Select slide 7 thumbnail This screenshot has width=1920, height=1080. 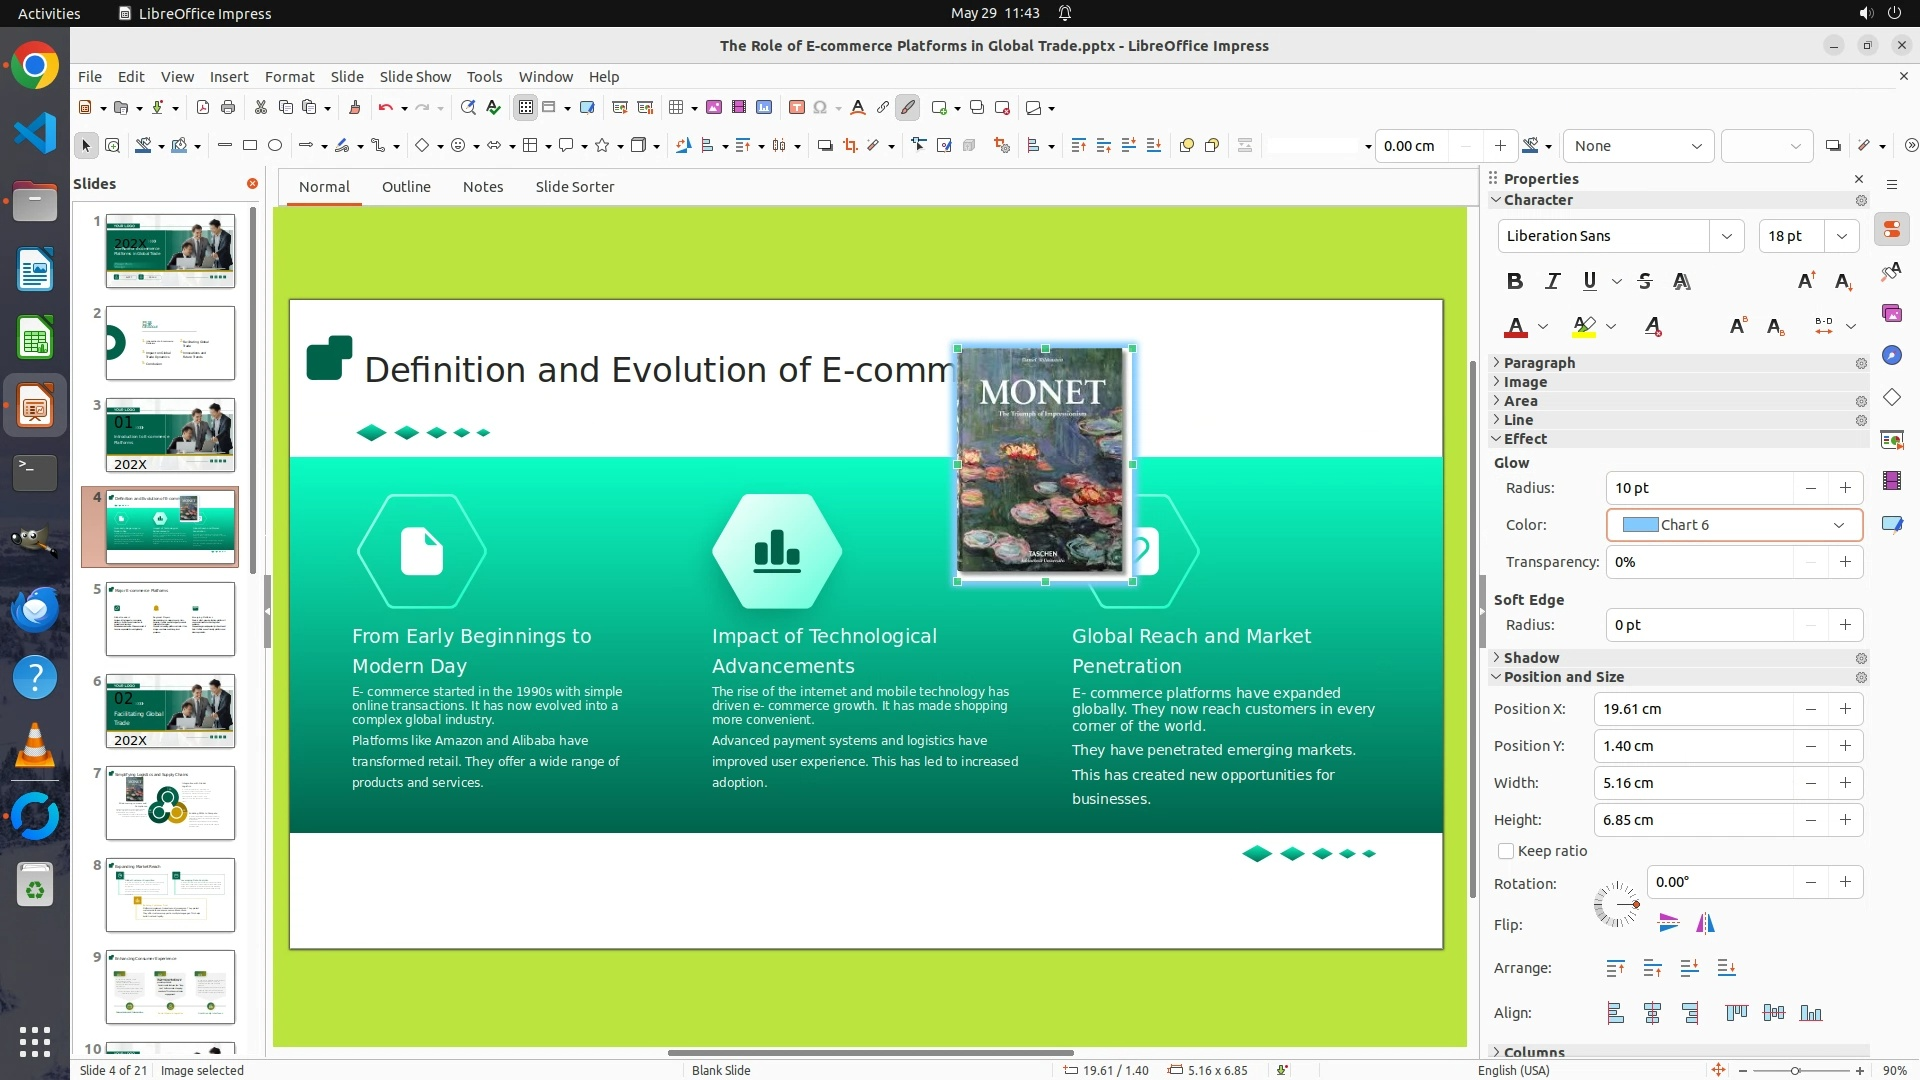click(170, 803)
